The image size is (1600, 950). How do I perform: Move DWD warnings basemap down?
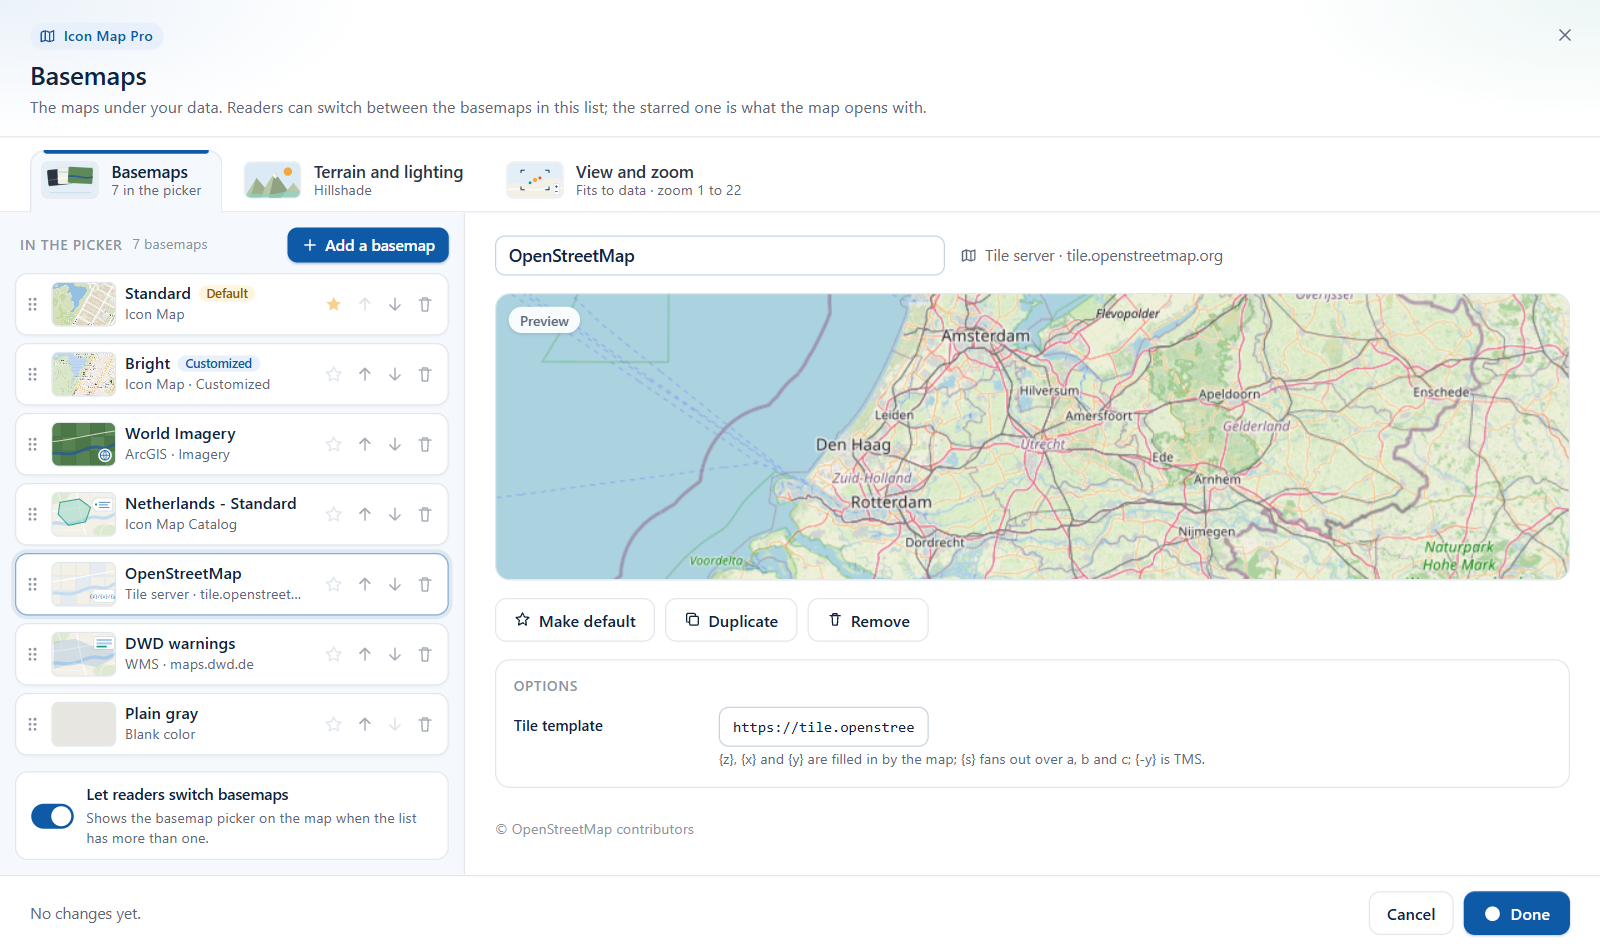pos(395,654)
